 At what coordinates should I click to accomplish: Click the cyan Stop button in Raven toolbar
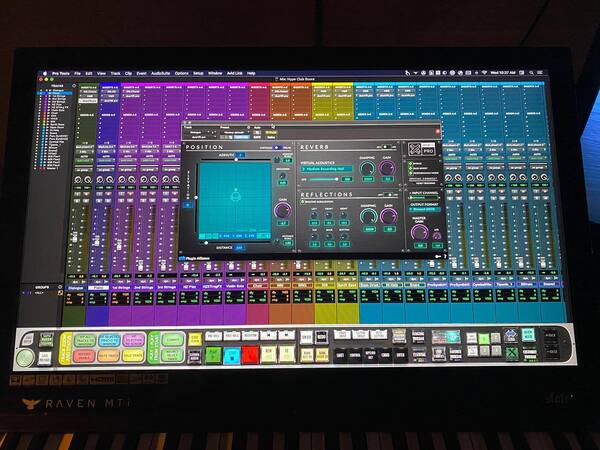point(232,355)
